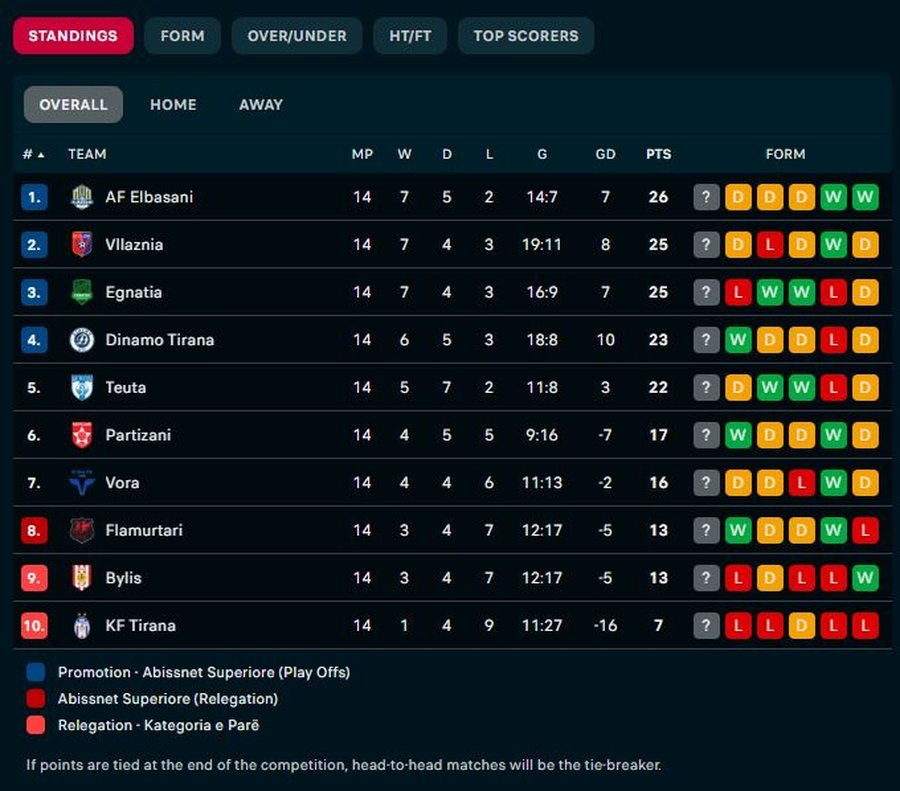This screenshot has height=791, width=900.
Task: Show Away standings table
Action: pyautogui.click(x=261, y=104)
